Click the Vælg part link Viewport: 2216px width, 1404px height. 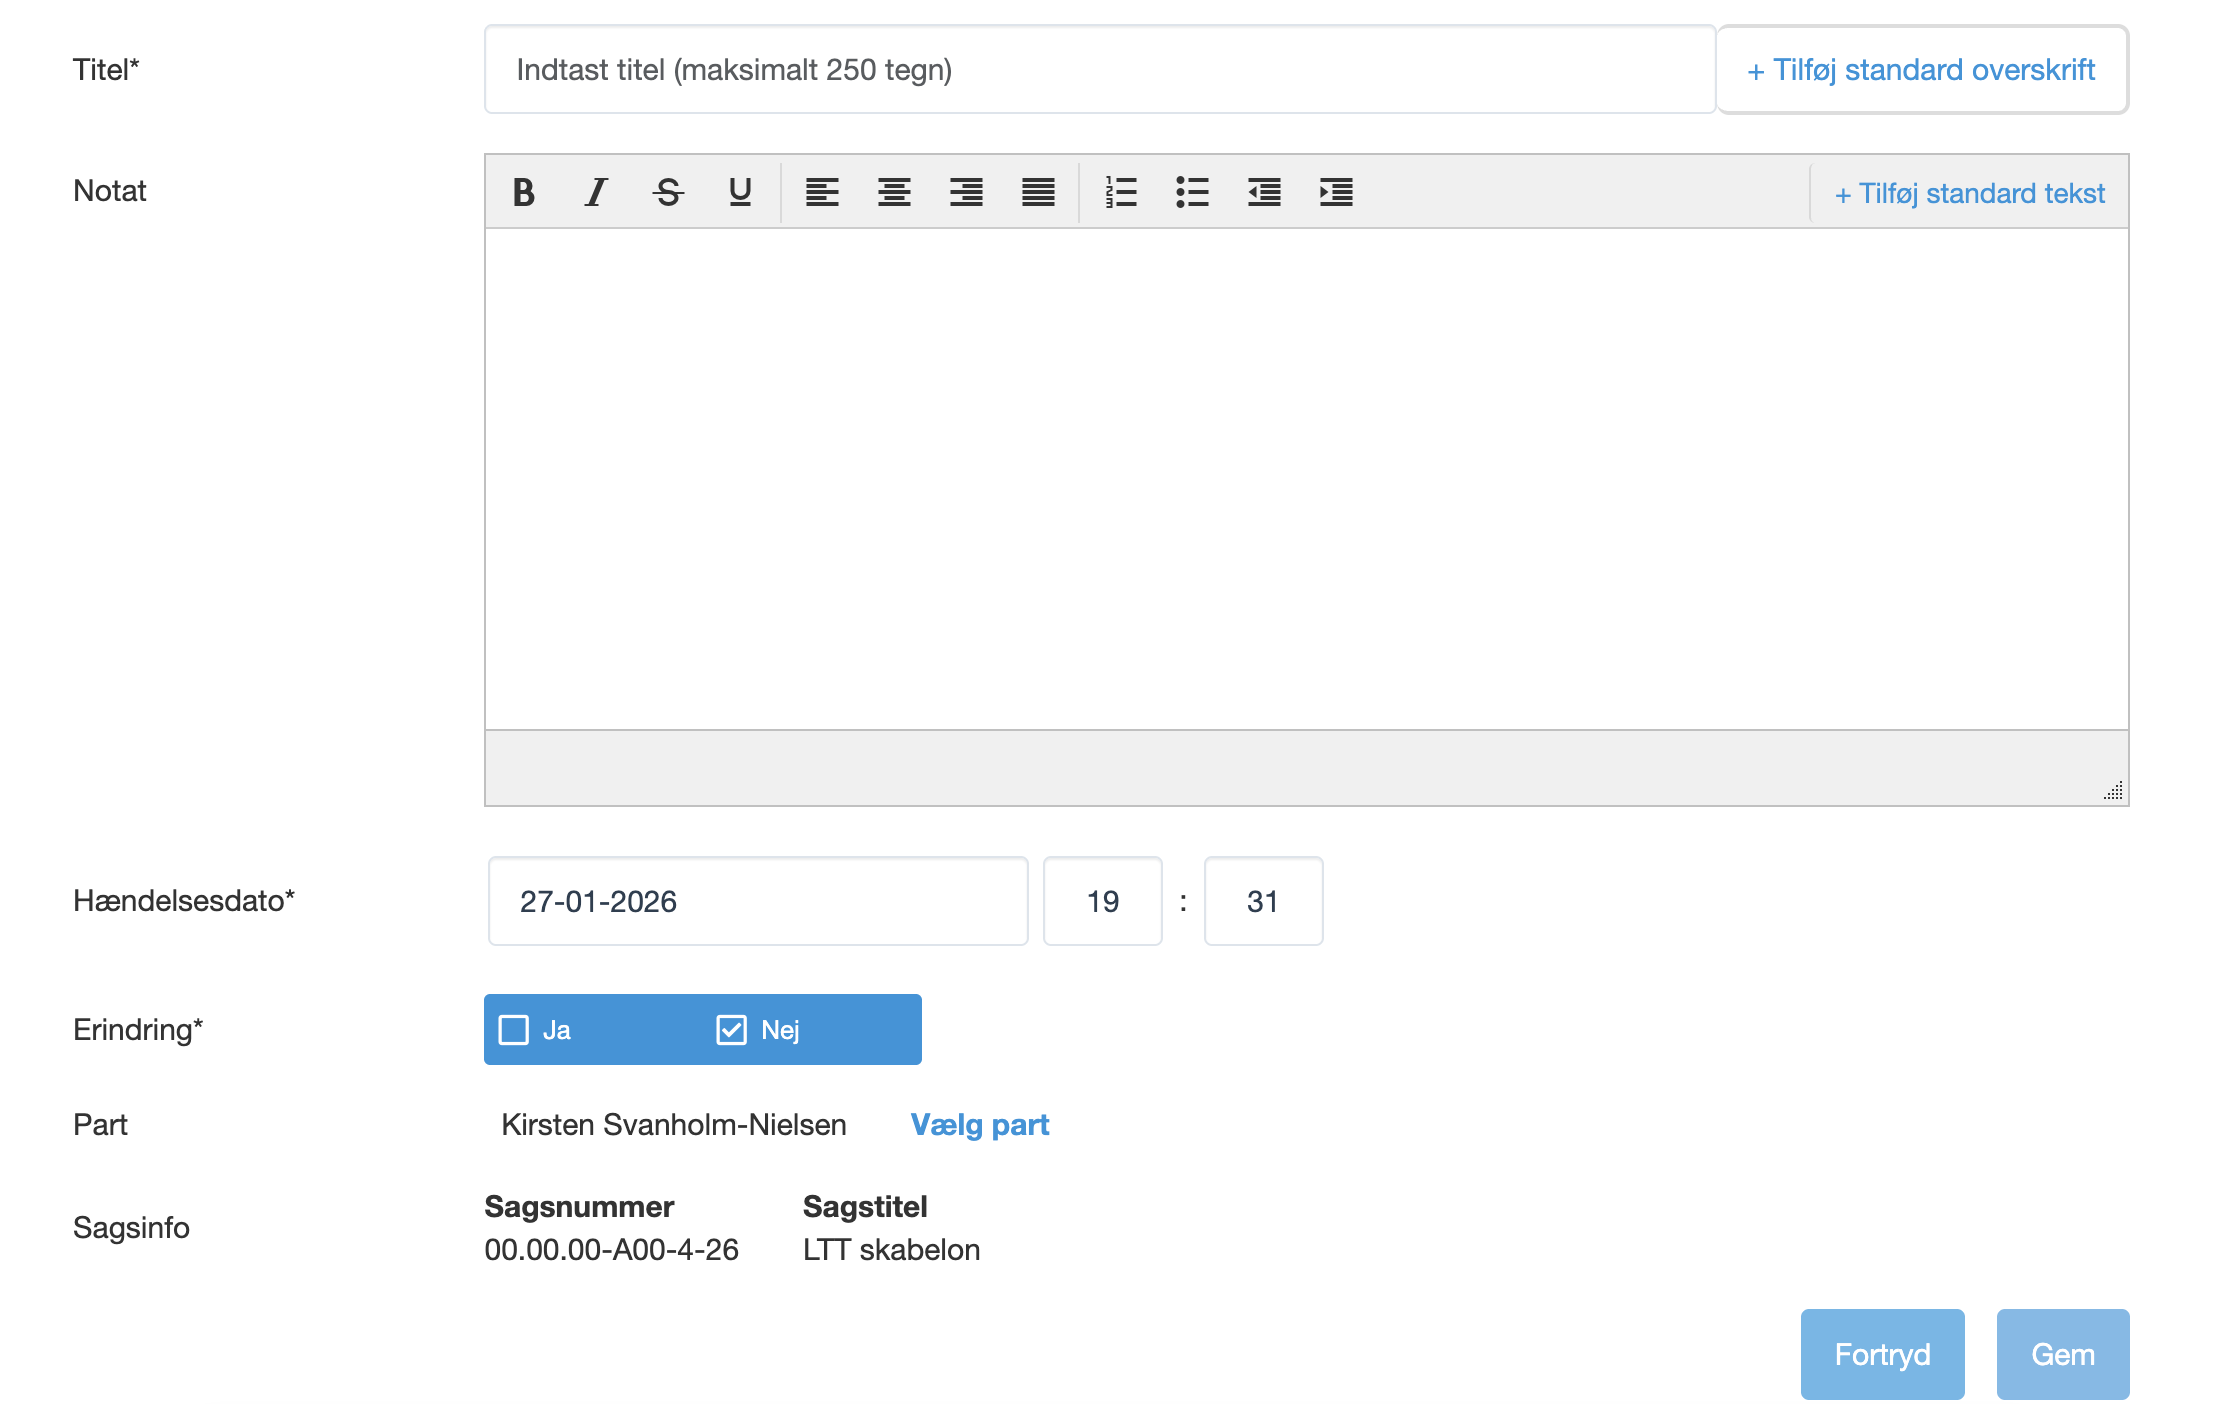979,1125
